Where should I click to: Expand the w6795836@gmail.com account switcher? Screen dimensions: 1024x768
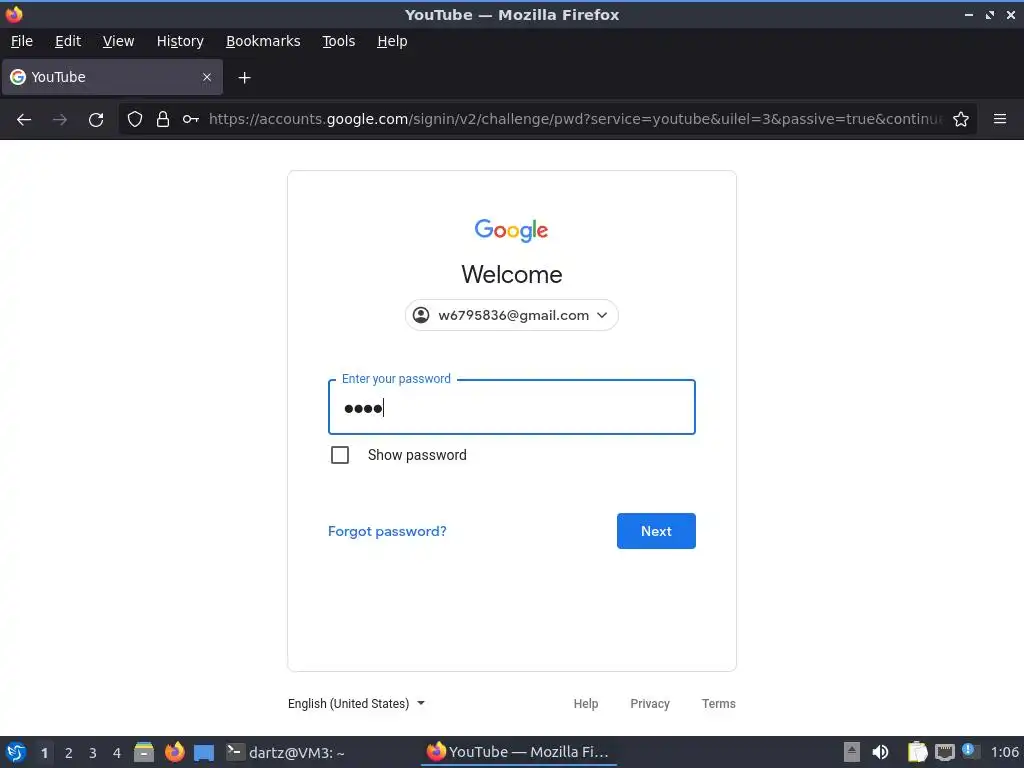tap(511, 315)
